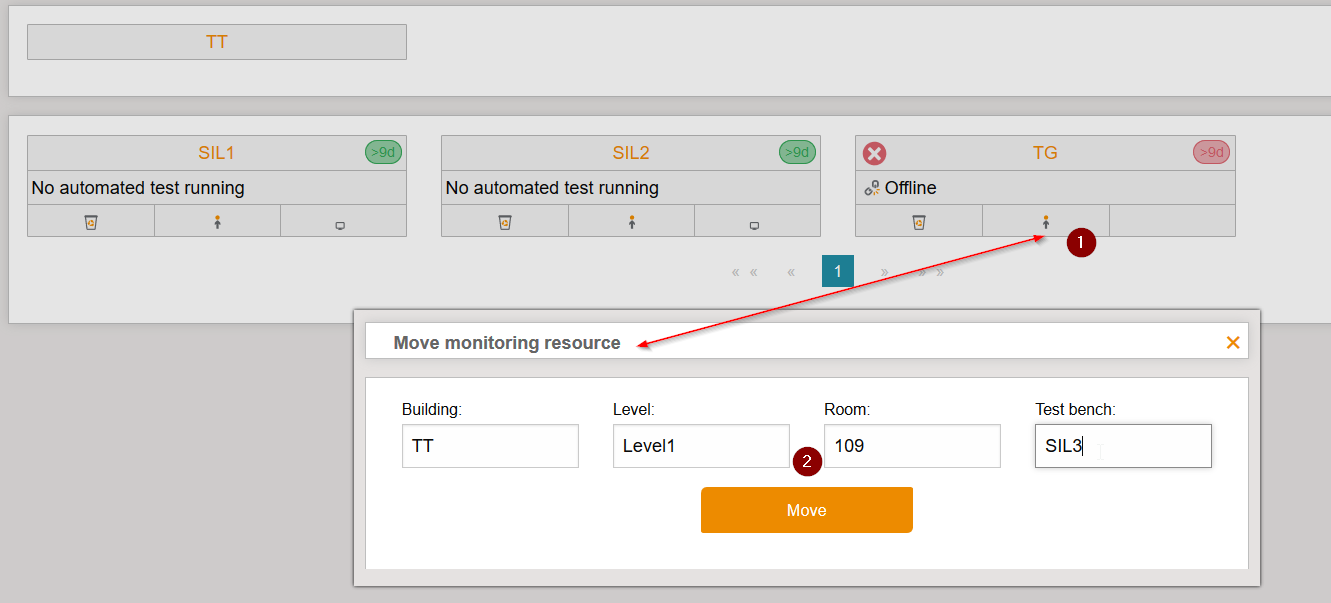This screenshot has width=1331, height=603.
Task: Click the move resource icon on SIL1
Action: point(217,222)
